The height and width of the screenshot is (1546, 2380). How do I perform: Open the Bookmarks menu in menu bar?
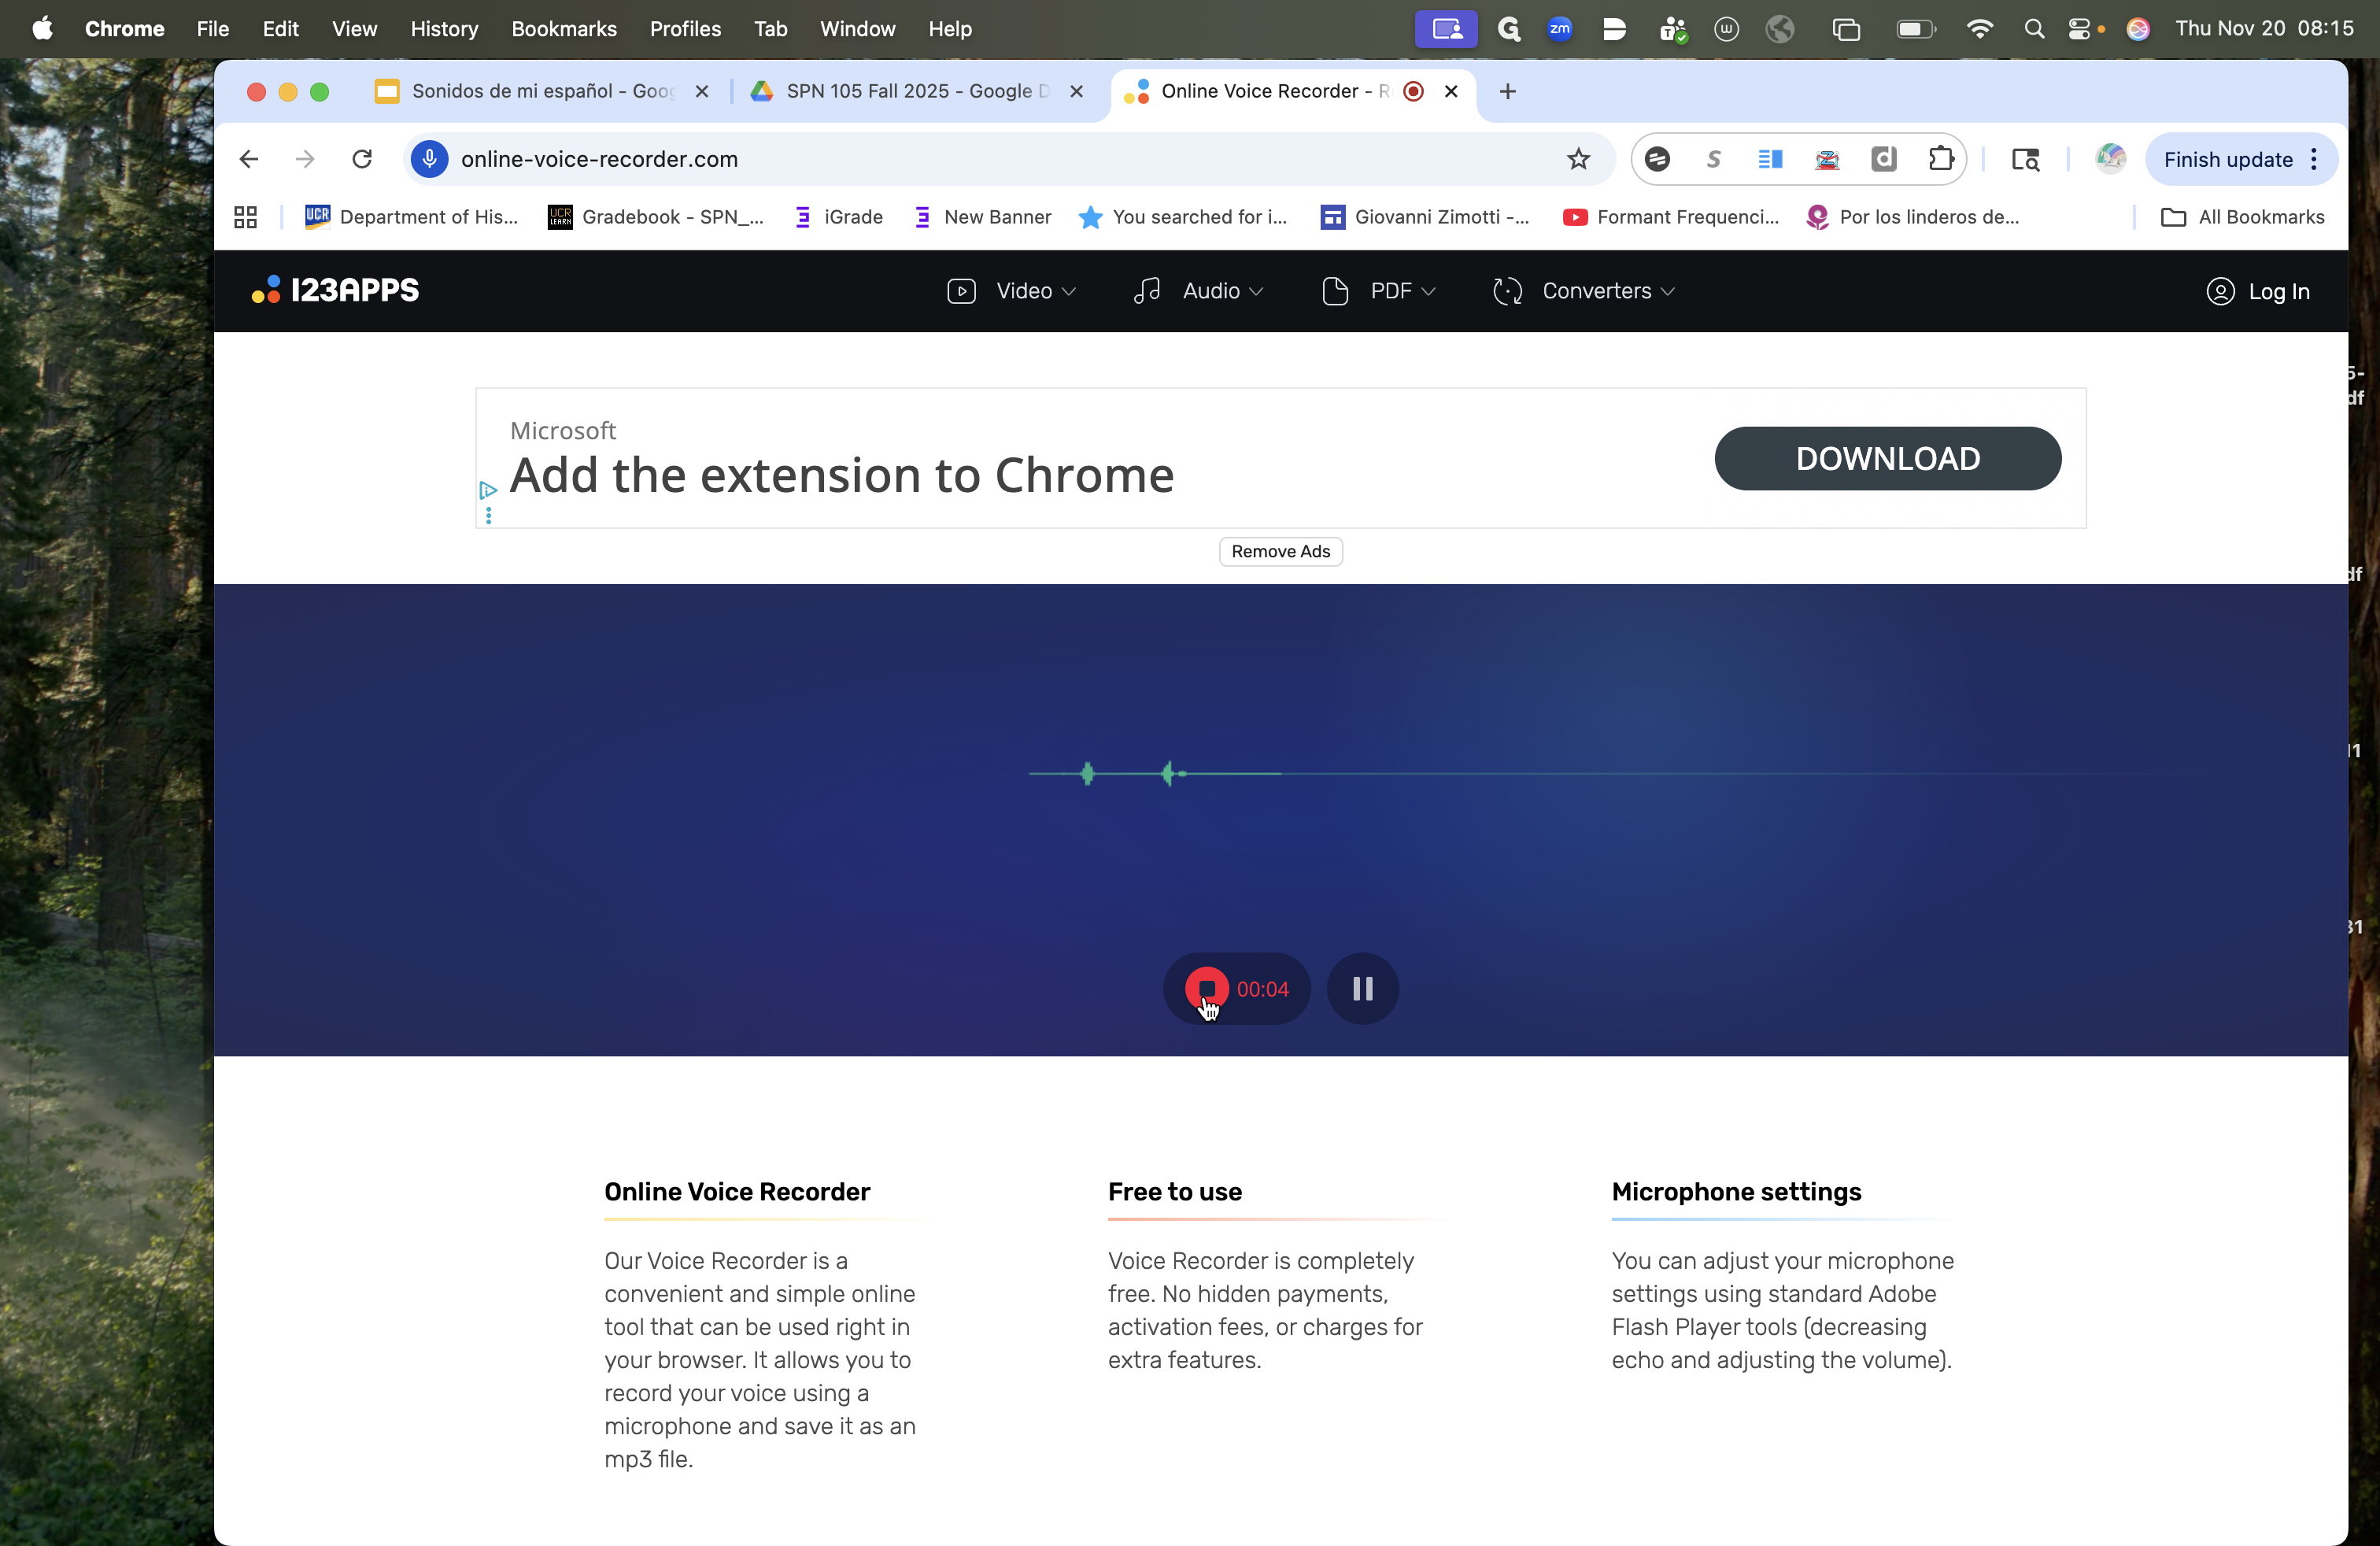coord(563,29)
